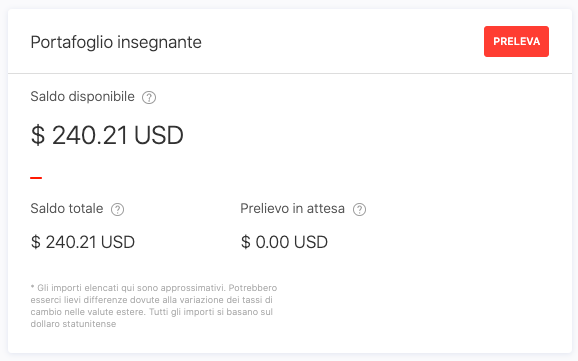Image resolution: width=578 pixels, height=361 pixels.
Task: Click USD in the pending withdrawal amount
Action: 311,242
